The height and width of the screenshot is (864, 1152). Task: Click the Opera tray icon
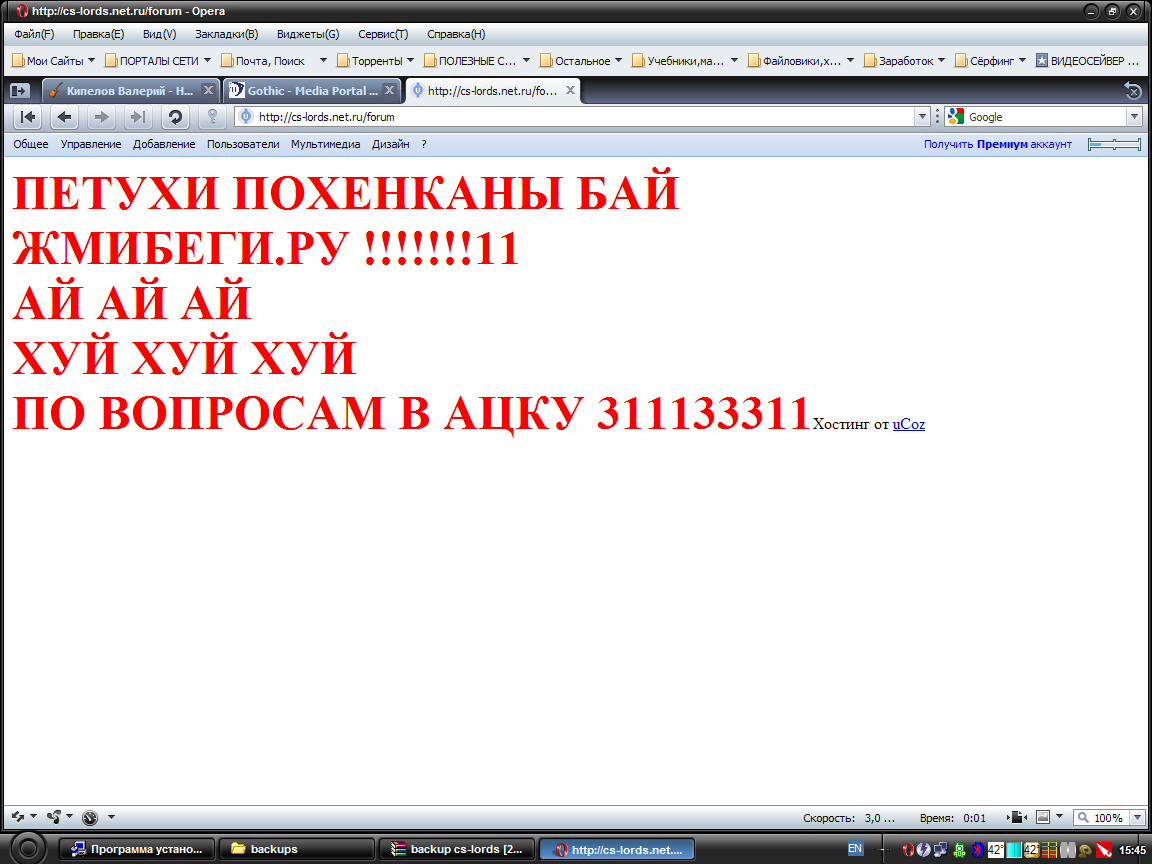coord(908,850)
